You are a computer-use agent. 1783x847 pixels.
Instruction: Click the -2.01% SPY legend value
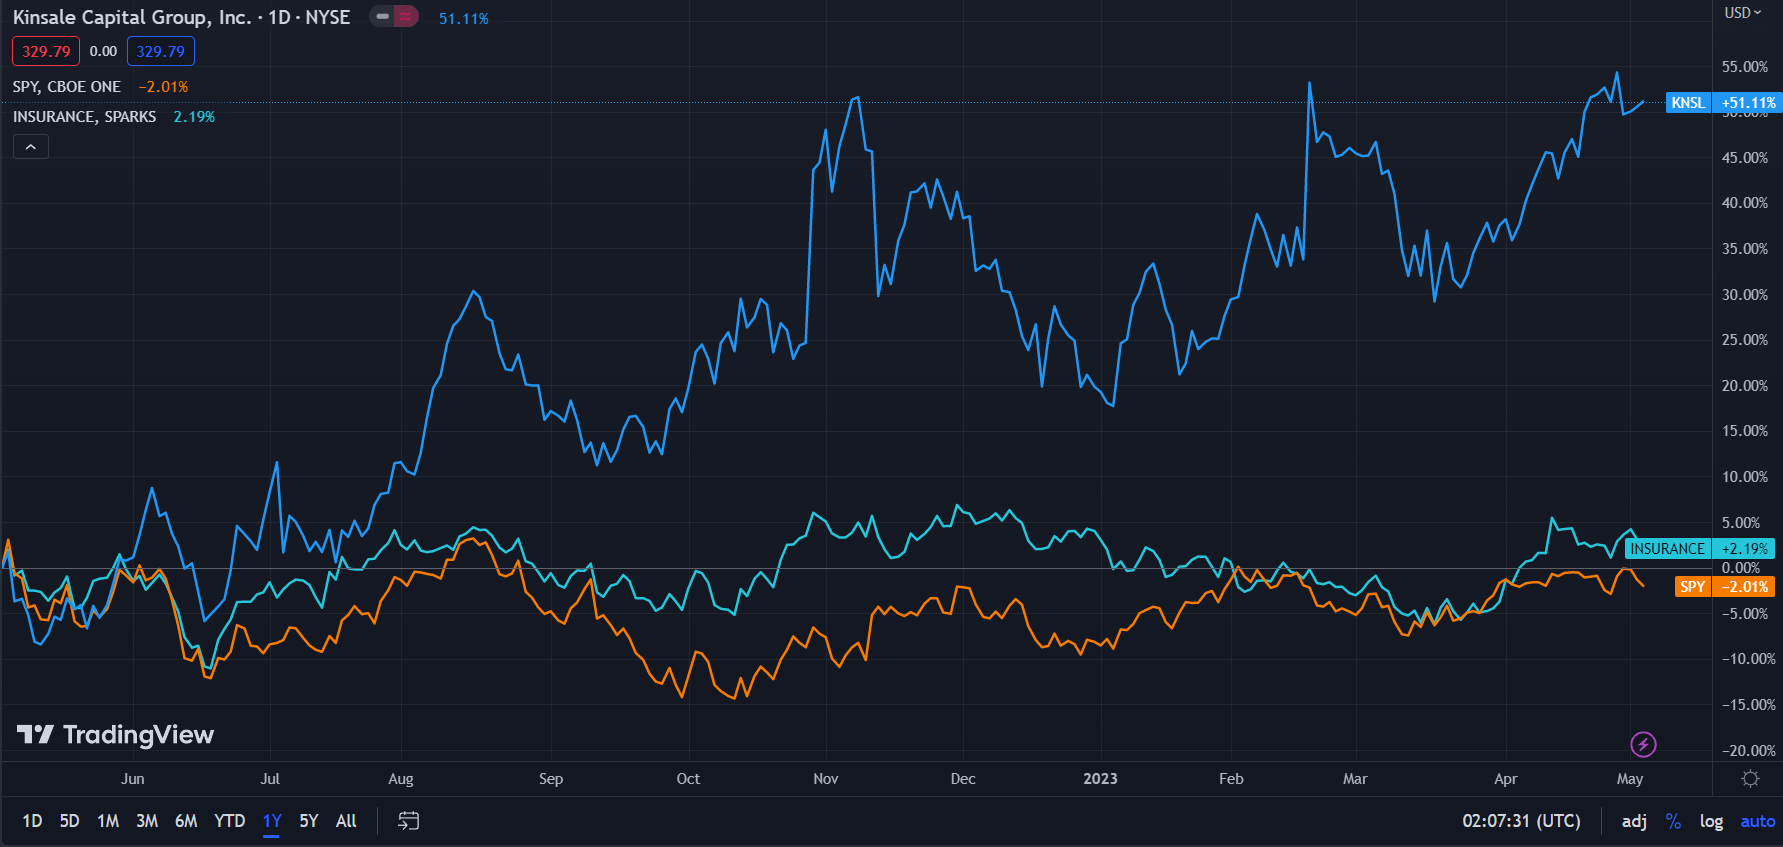click(x=163, y=87)
